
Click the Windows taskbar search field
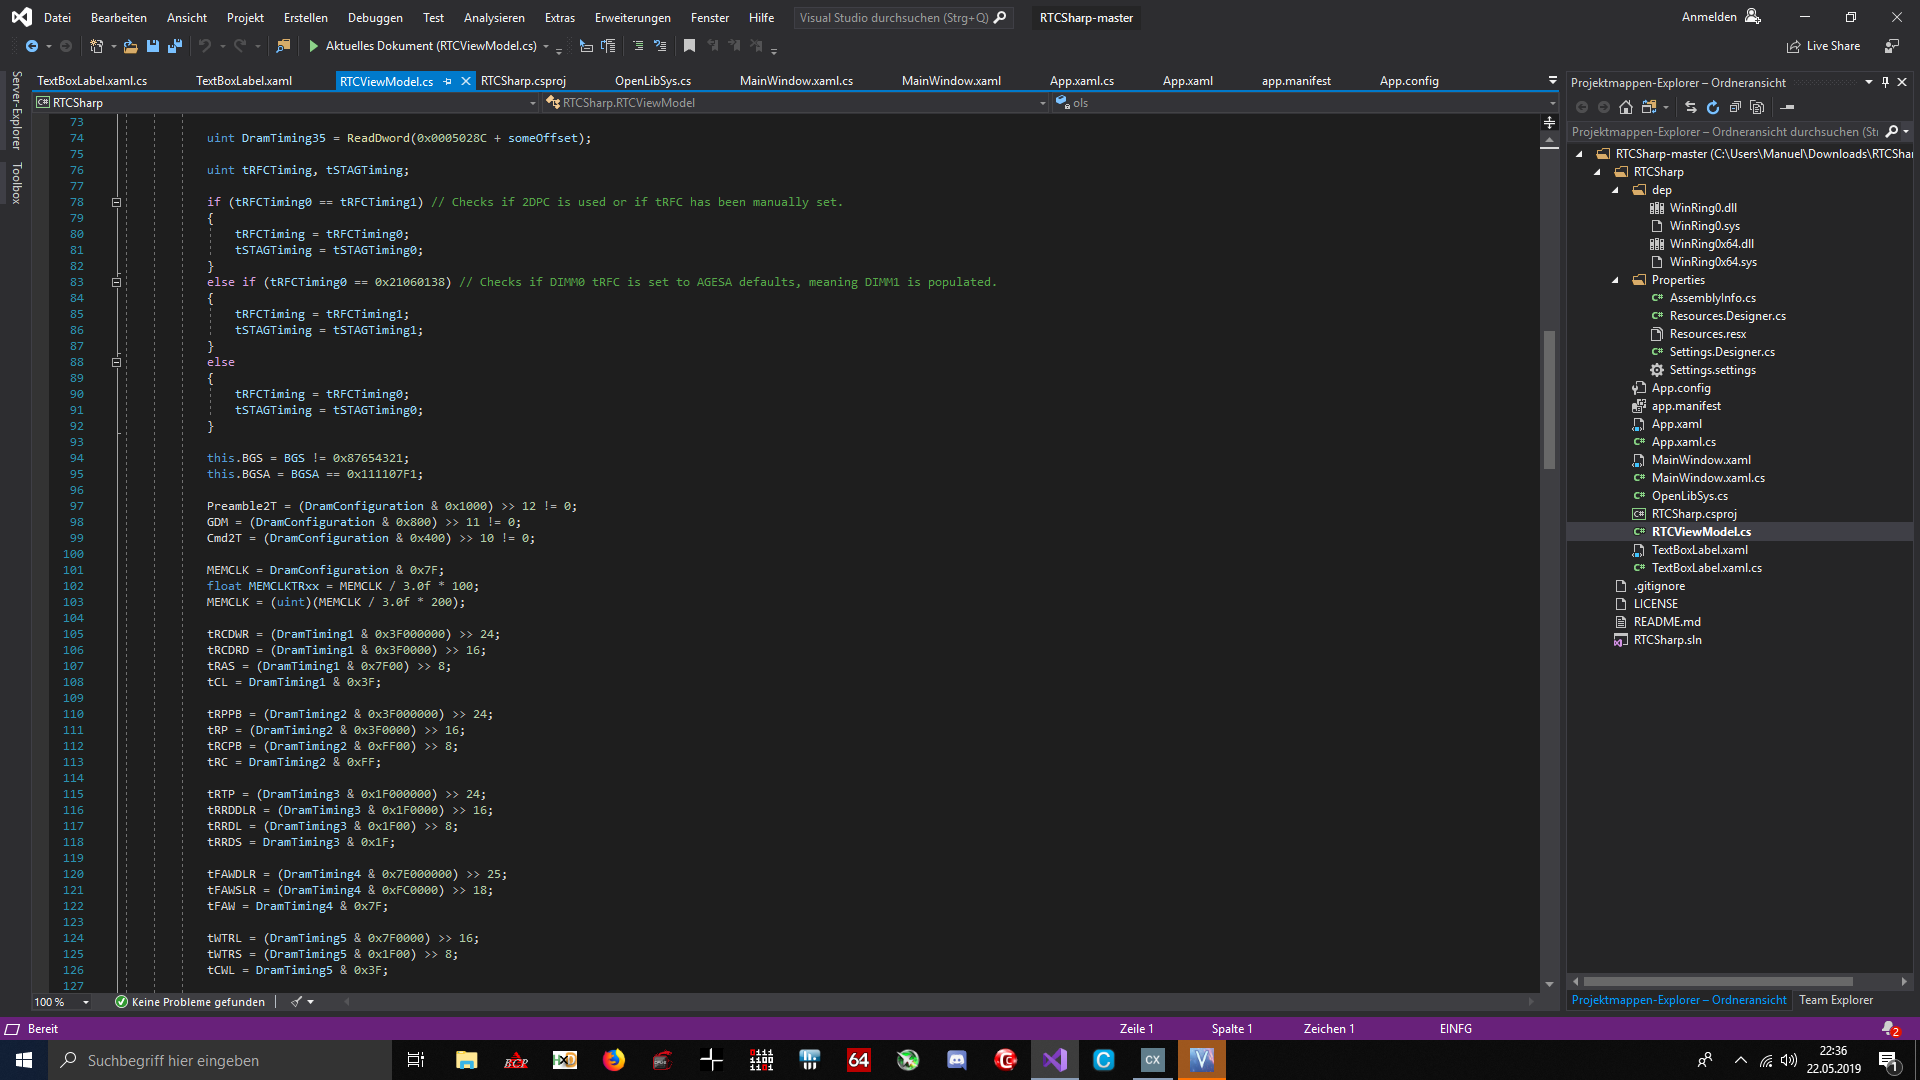click(x=220, y=1060)
